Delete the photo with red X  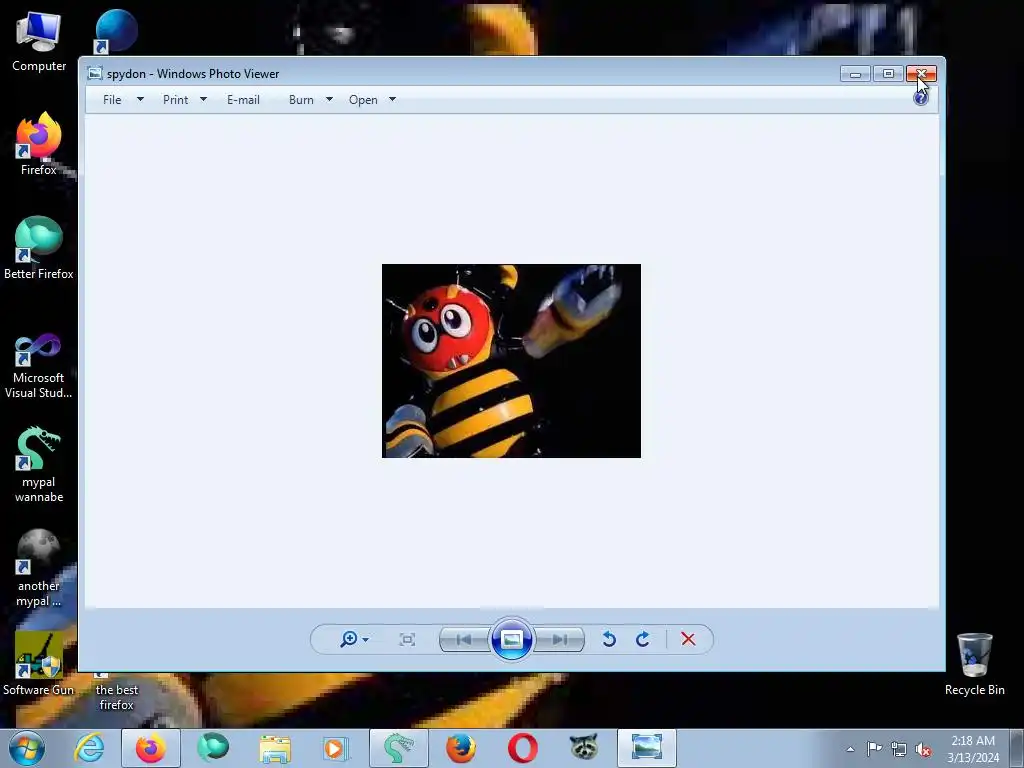[688, 639]
